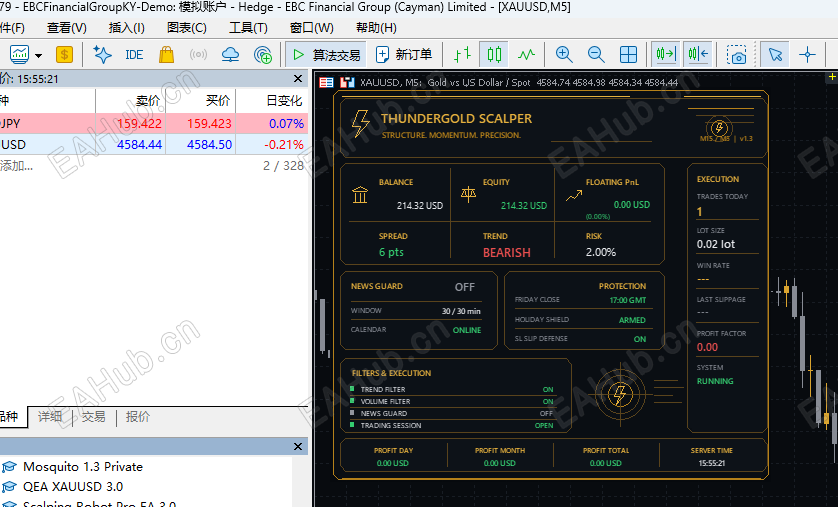Click the NEWS GUARD OFF status

pos(464,287)
